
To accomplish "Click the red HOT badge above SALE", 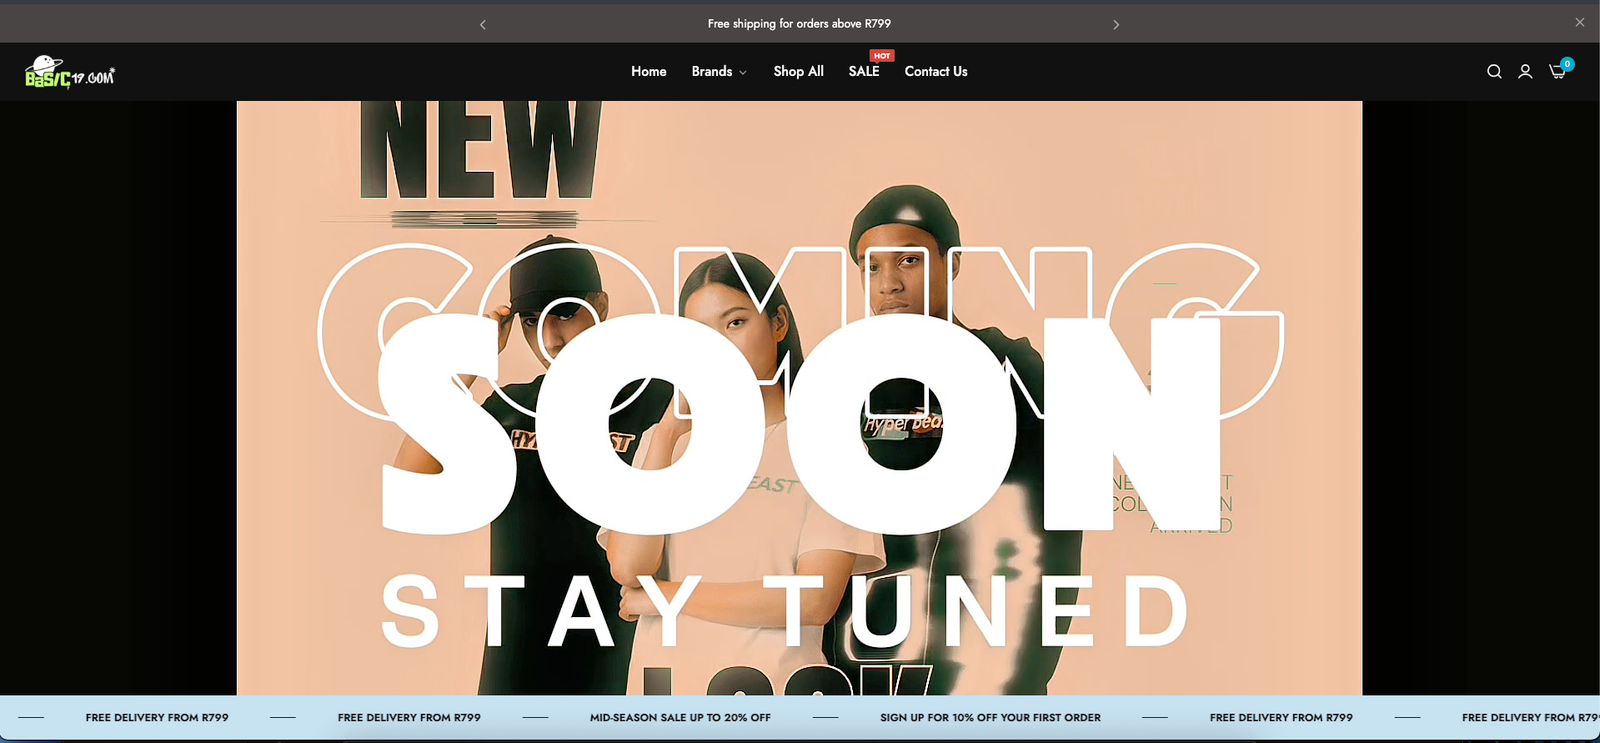I will click(881, 56).
